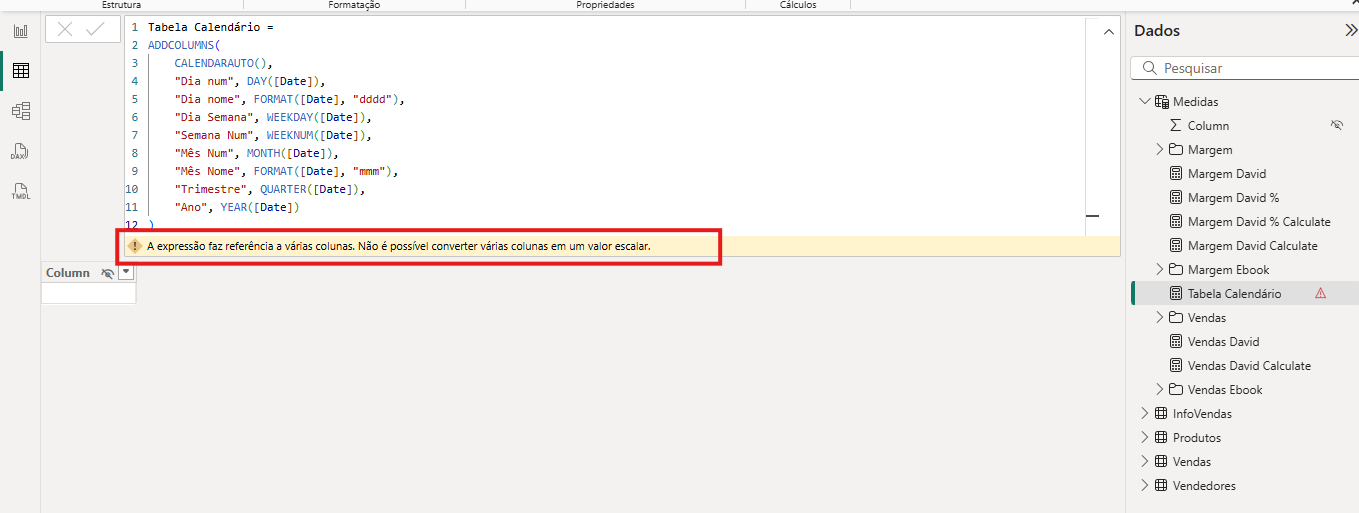The height and width of the screenshot is (513, 1359).
Task: Click the Formatação ribbon group label
Action: (x=354, y=5)
